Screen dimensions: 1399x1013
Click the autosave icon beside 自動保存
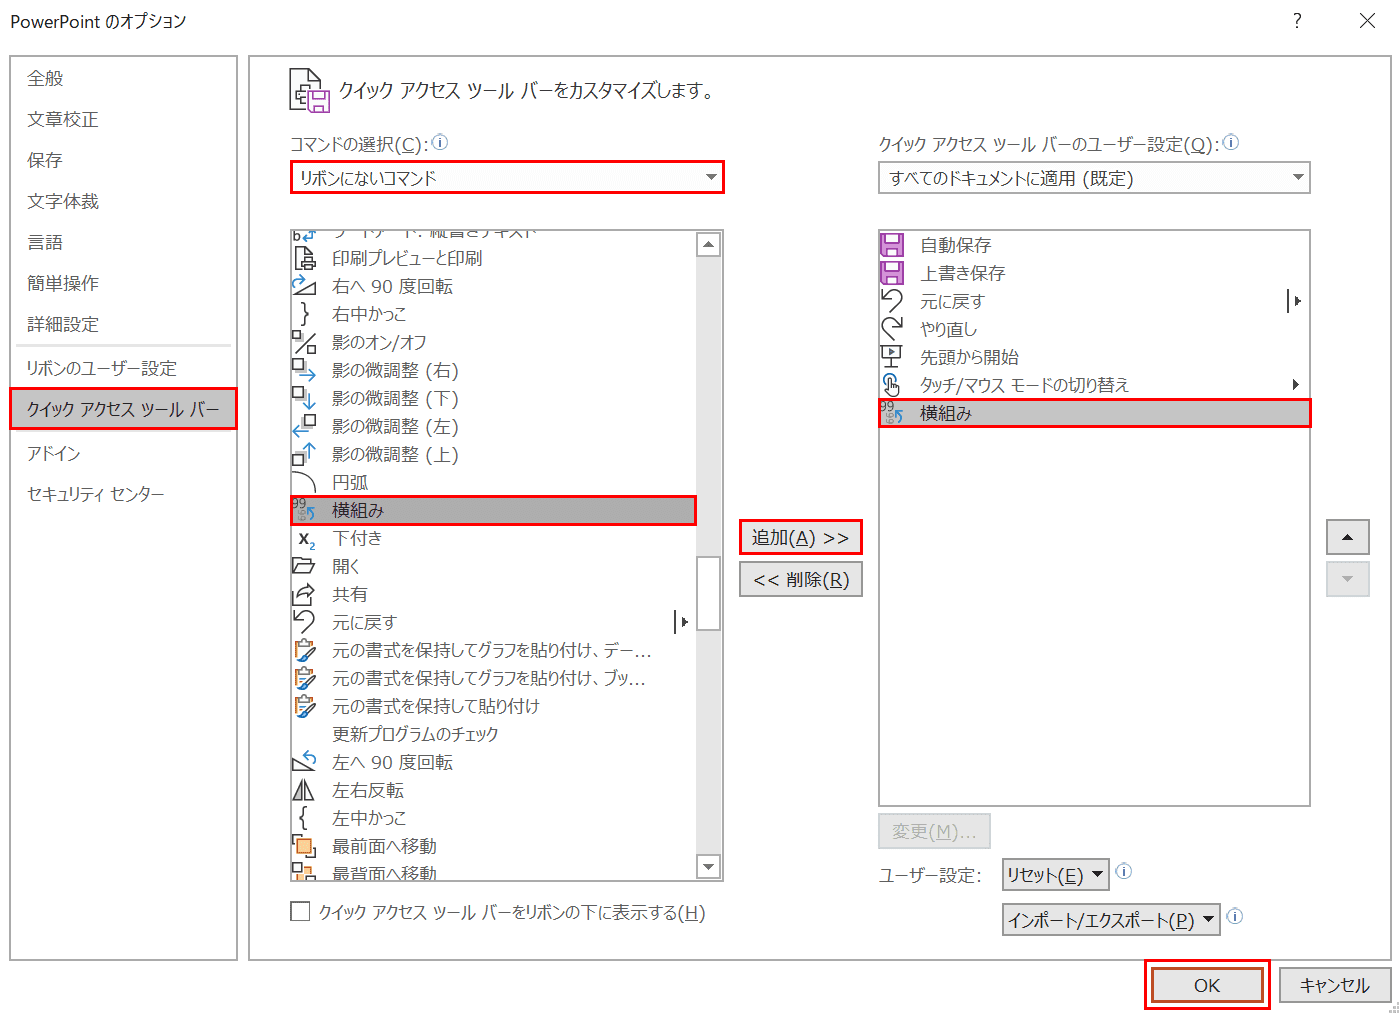(x=892, y=245)
